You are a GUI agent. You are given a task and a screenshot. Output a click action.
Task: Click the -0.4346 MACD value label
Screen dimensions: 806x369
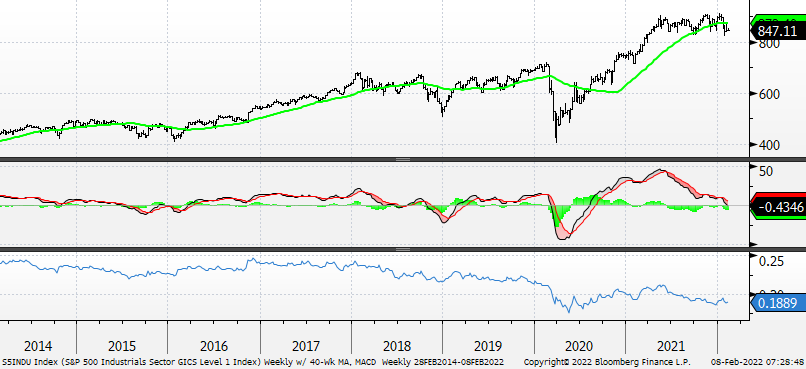[777, 208]
